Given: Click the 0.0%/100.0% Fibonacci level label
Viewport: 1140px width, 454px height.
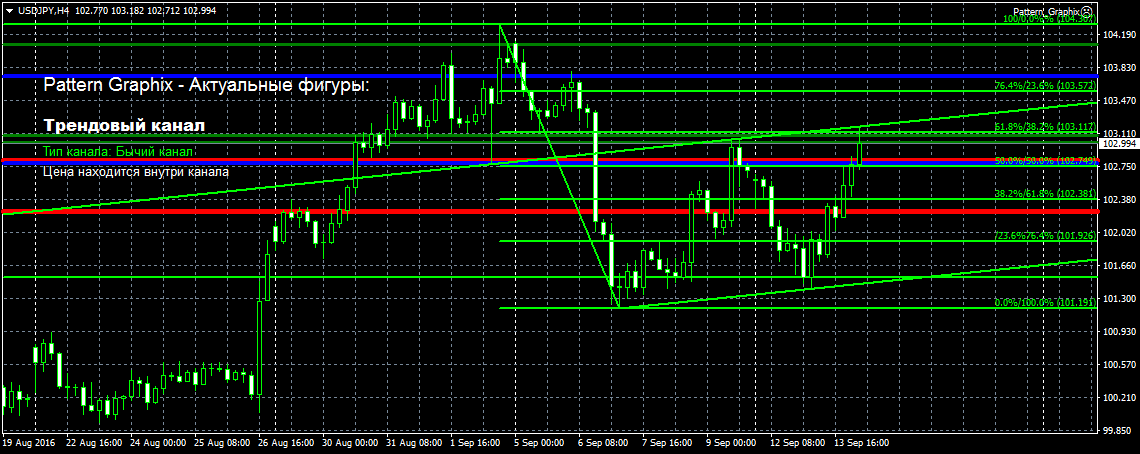Looking at the screenshot, I should coord(1043,303).
